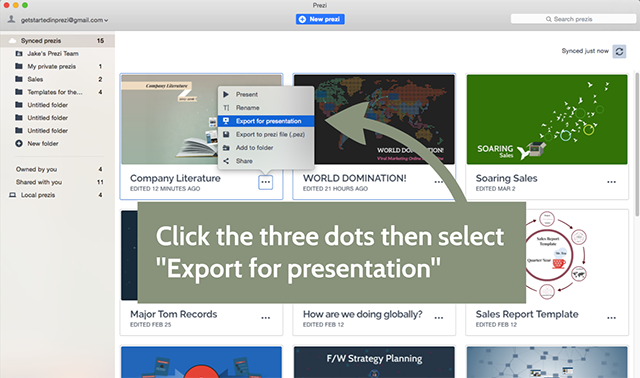
Task: Click the user account avatar icon
Action: point(11,19)
